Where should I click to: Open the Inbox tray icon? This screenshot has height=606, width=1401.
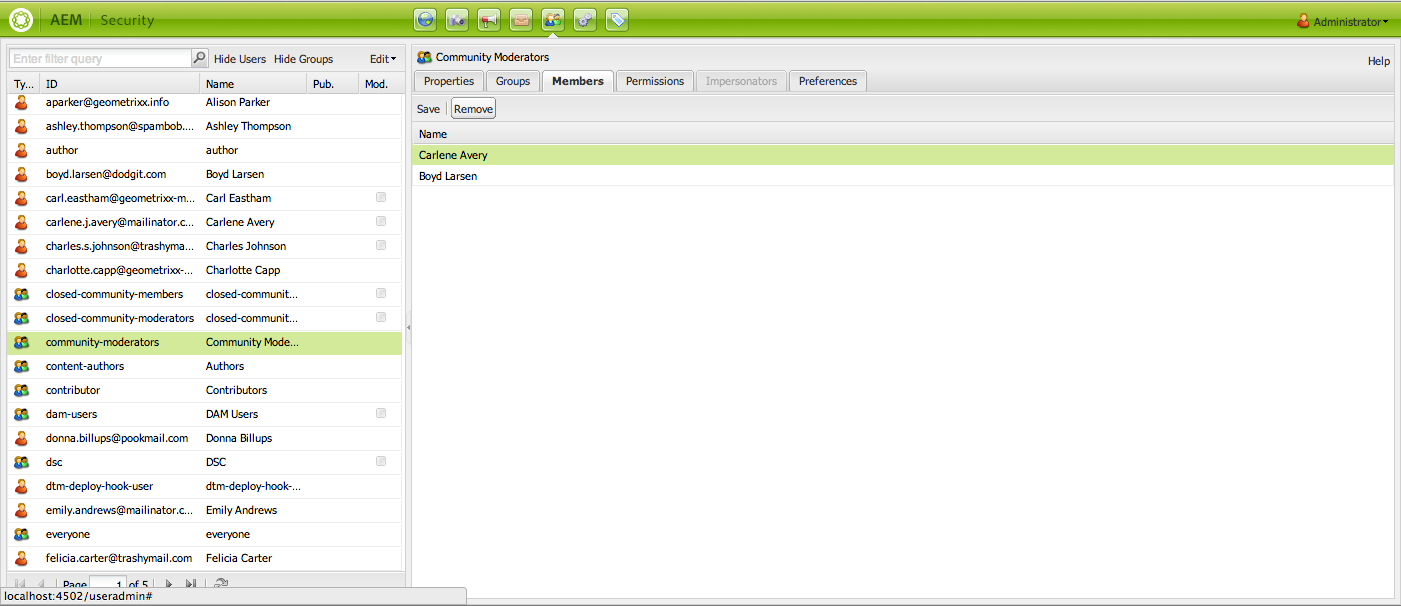coord(521,19)
